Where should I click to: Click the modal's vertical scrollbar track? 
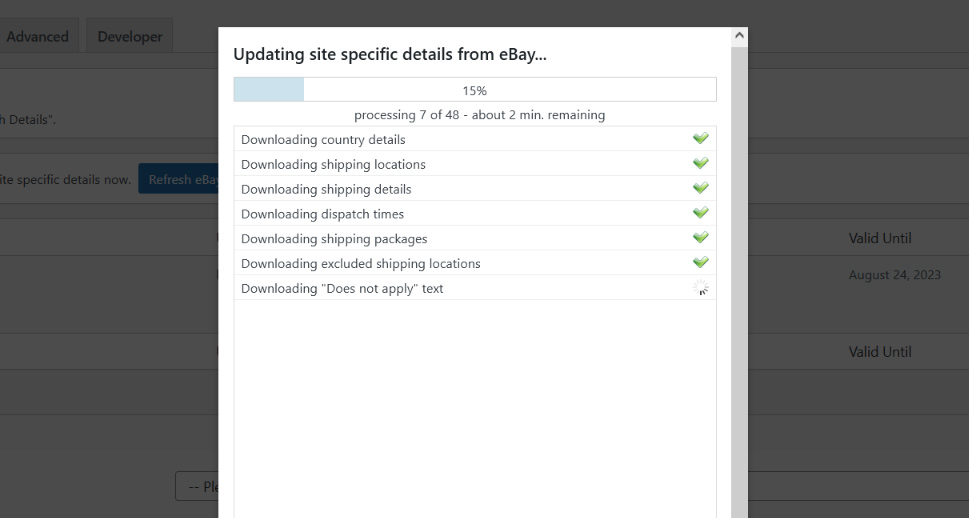739,281
